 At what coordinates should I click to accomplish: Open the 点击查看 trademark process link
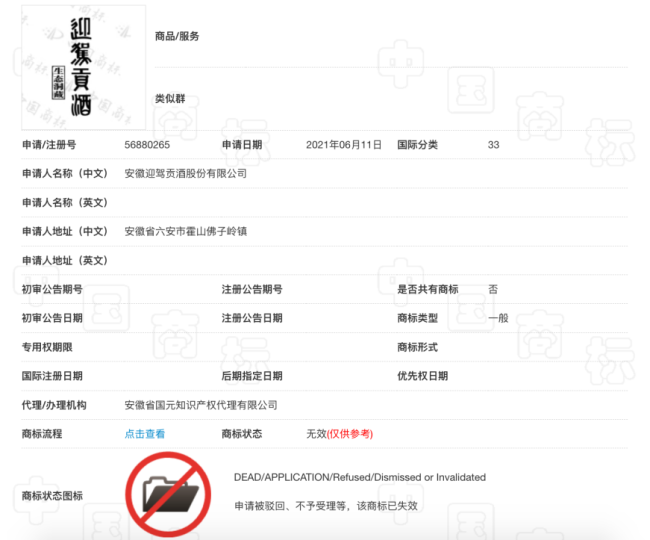[145, 434]
